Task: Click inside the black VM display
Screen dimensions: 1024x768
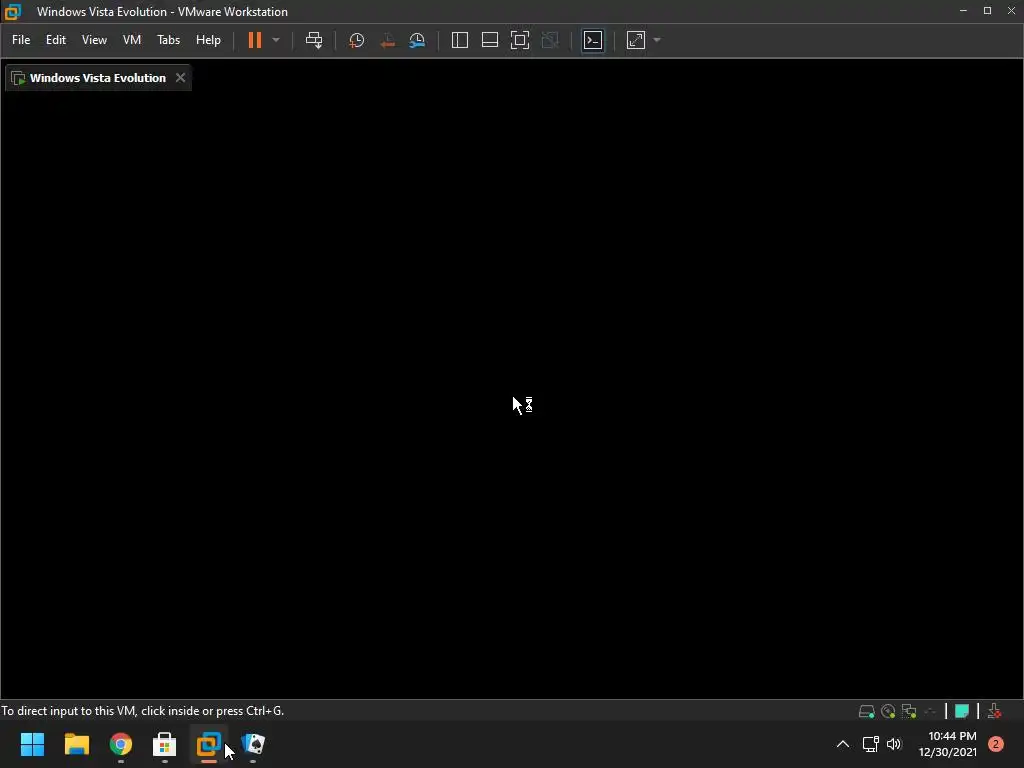Action: tap(512, 394)
